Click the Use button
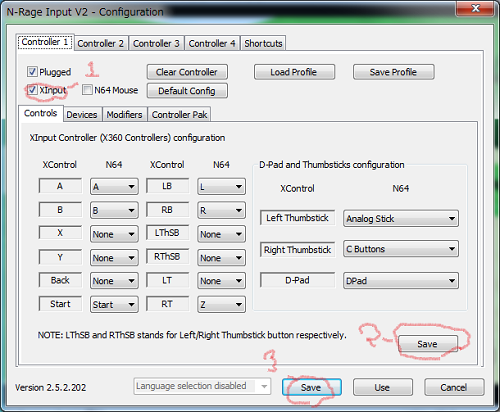This screenshot has width=500, height=412. coord(383,387)
